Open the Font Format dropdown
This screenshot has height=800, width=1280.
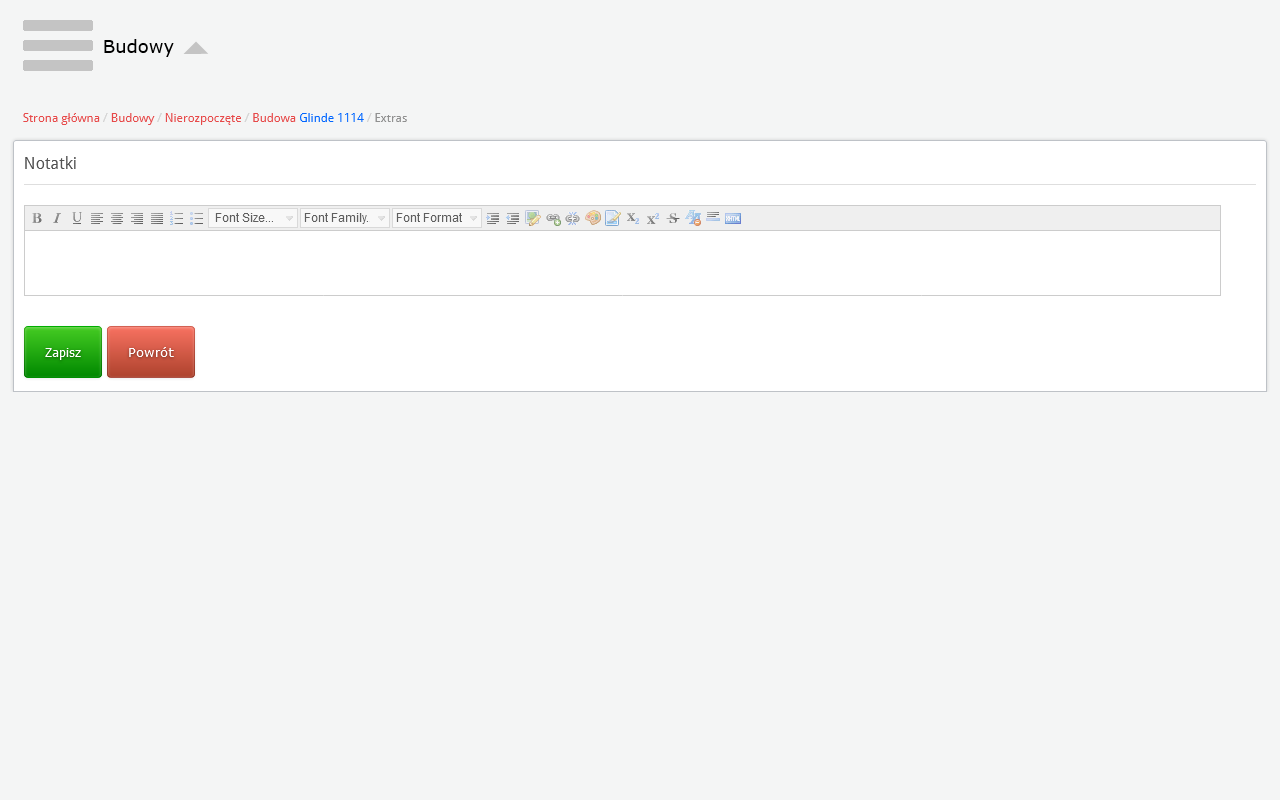pyautogui.click(x=437, y=218)
